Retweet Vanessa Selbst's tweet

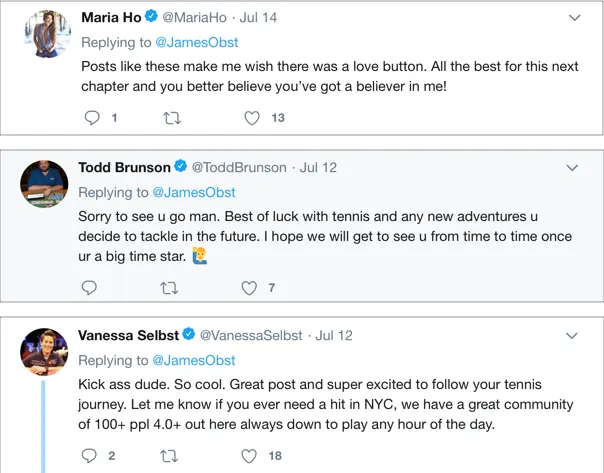point(169,456)
